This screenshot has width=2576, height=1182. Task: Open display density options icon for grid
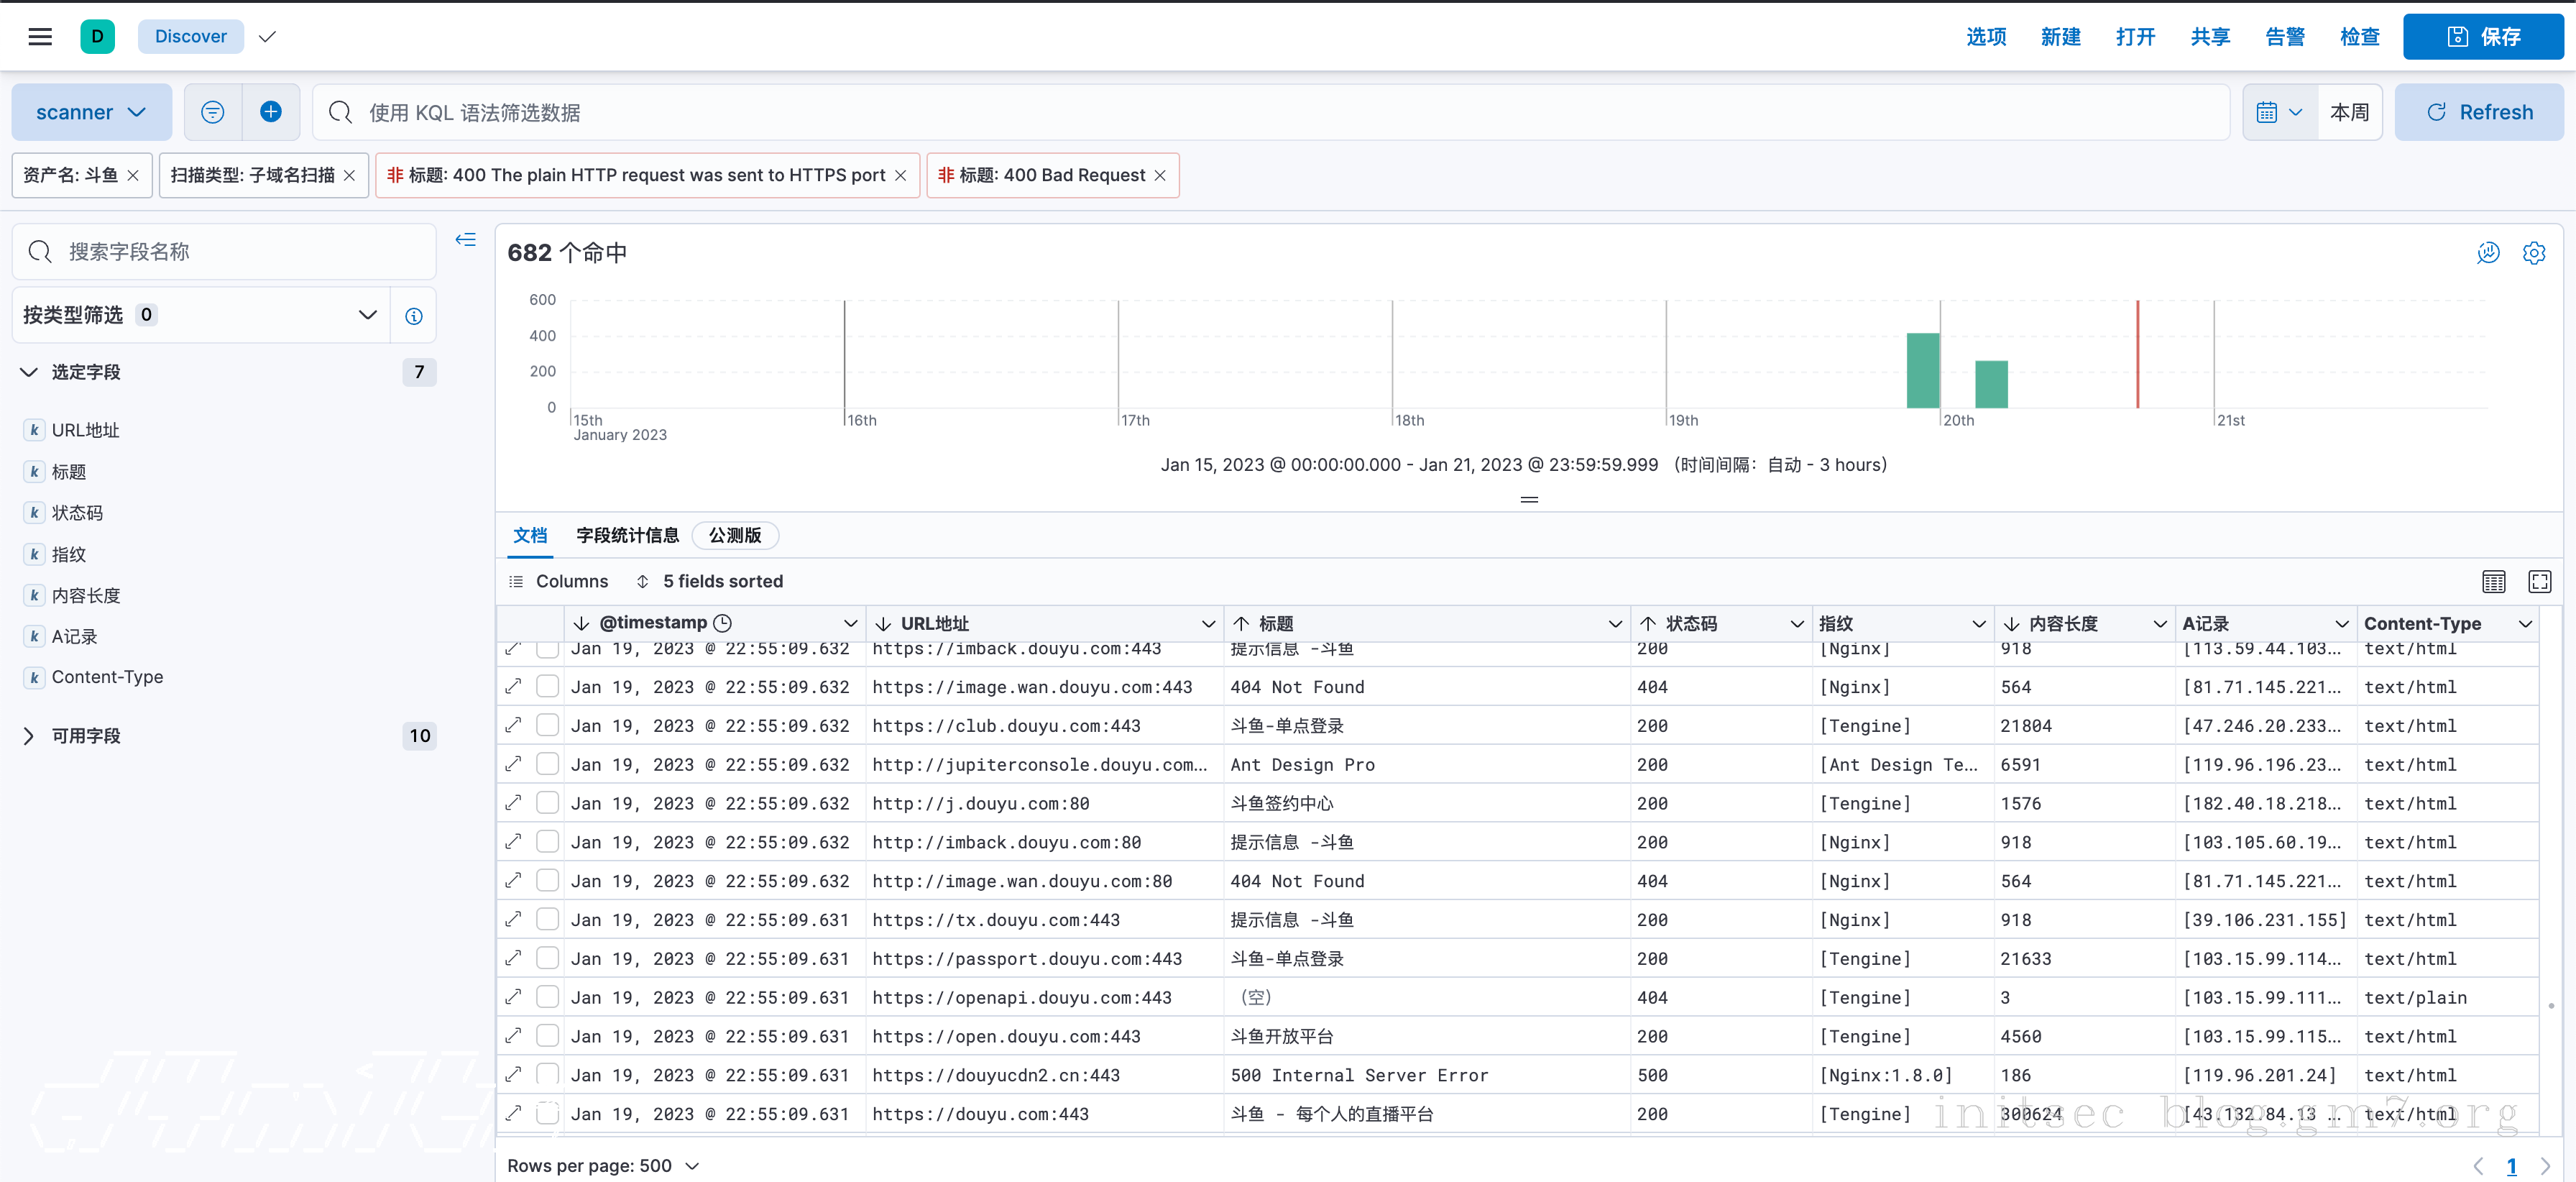pos(2493,581)
